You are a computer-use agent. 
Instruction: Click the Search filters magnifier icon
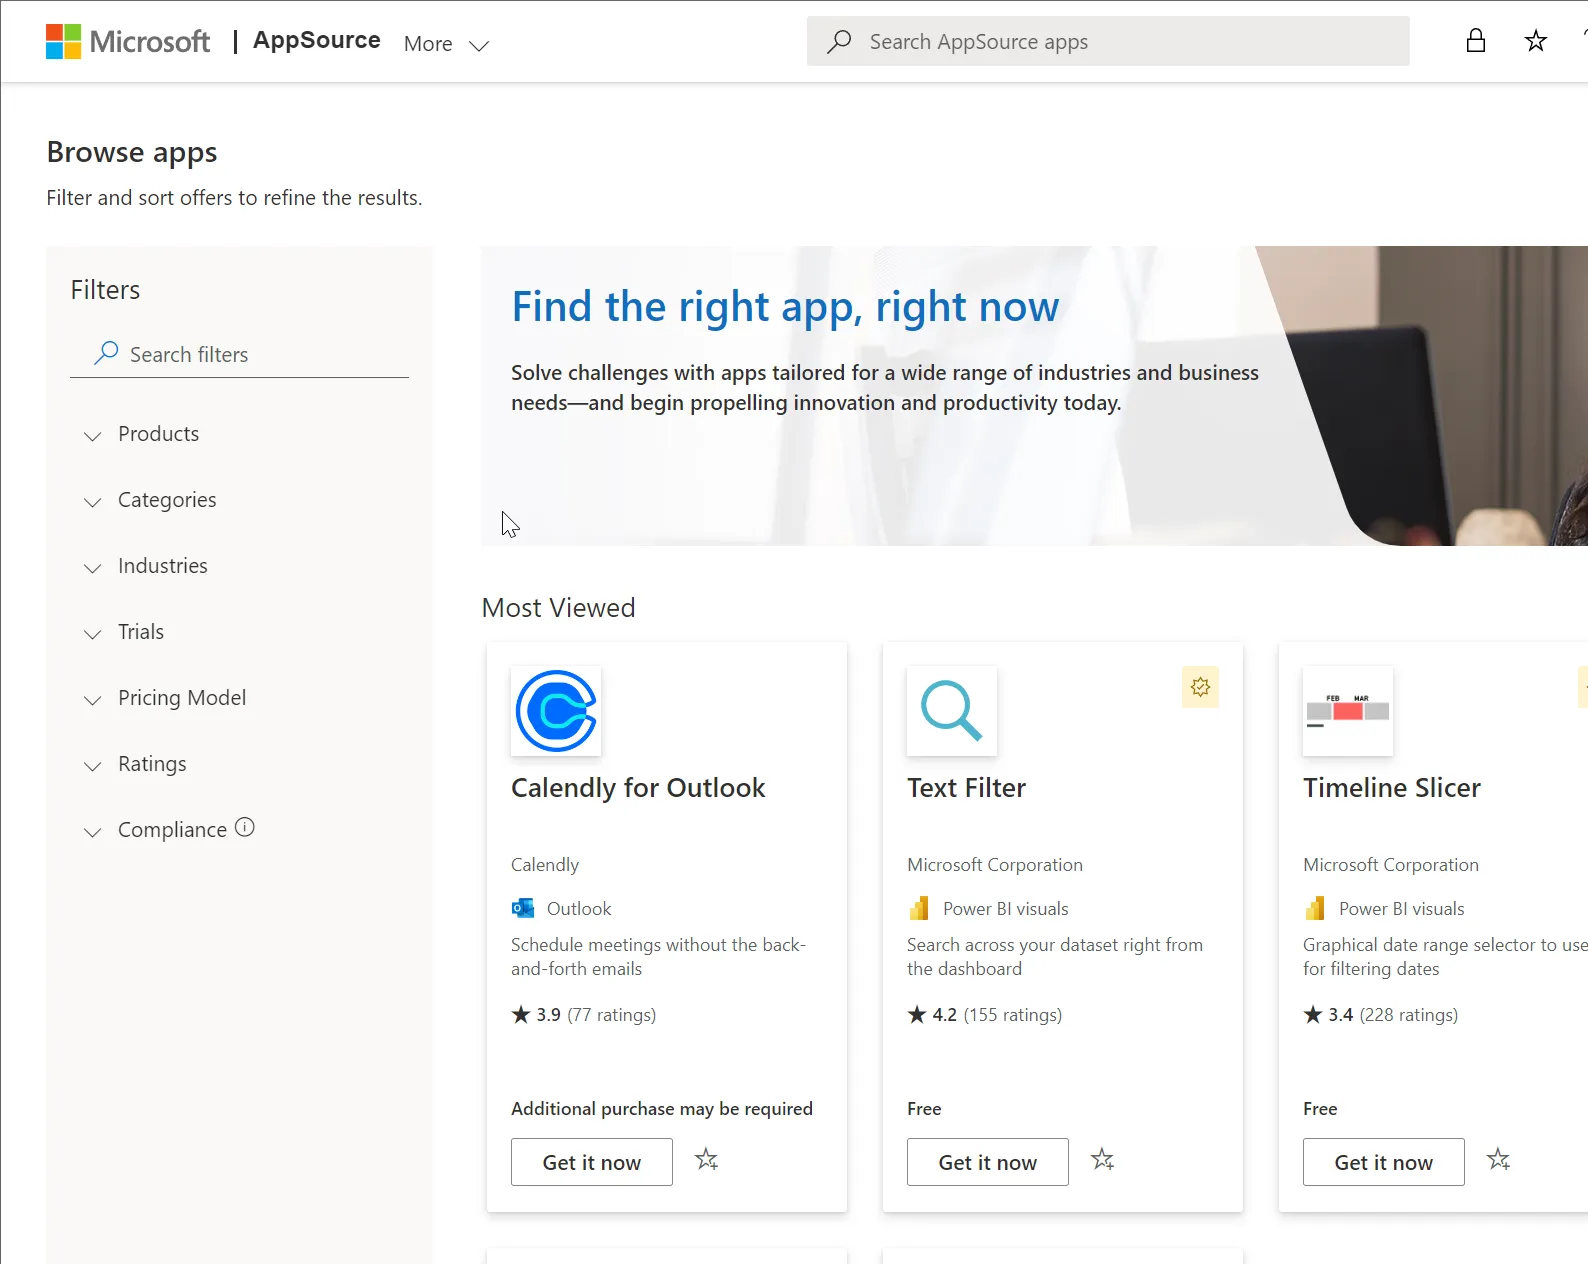coord(106,353)
